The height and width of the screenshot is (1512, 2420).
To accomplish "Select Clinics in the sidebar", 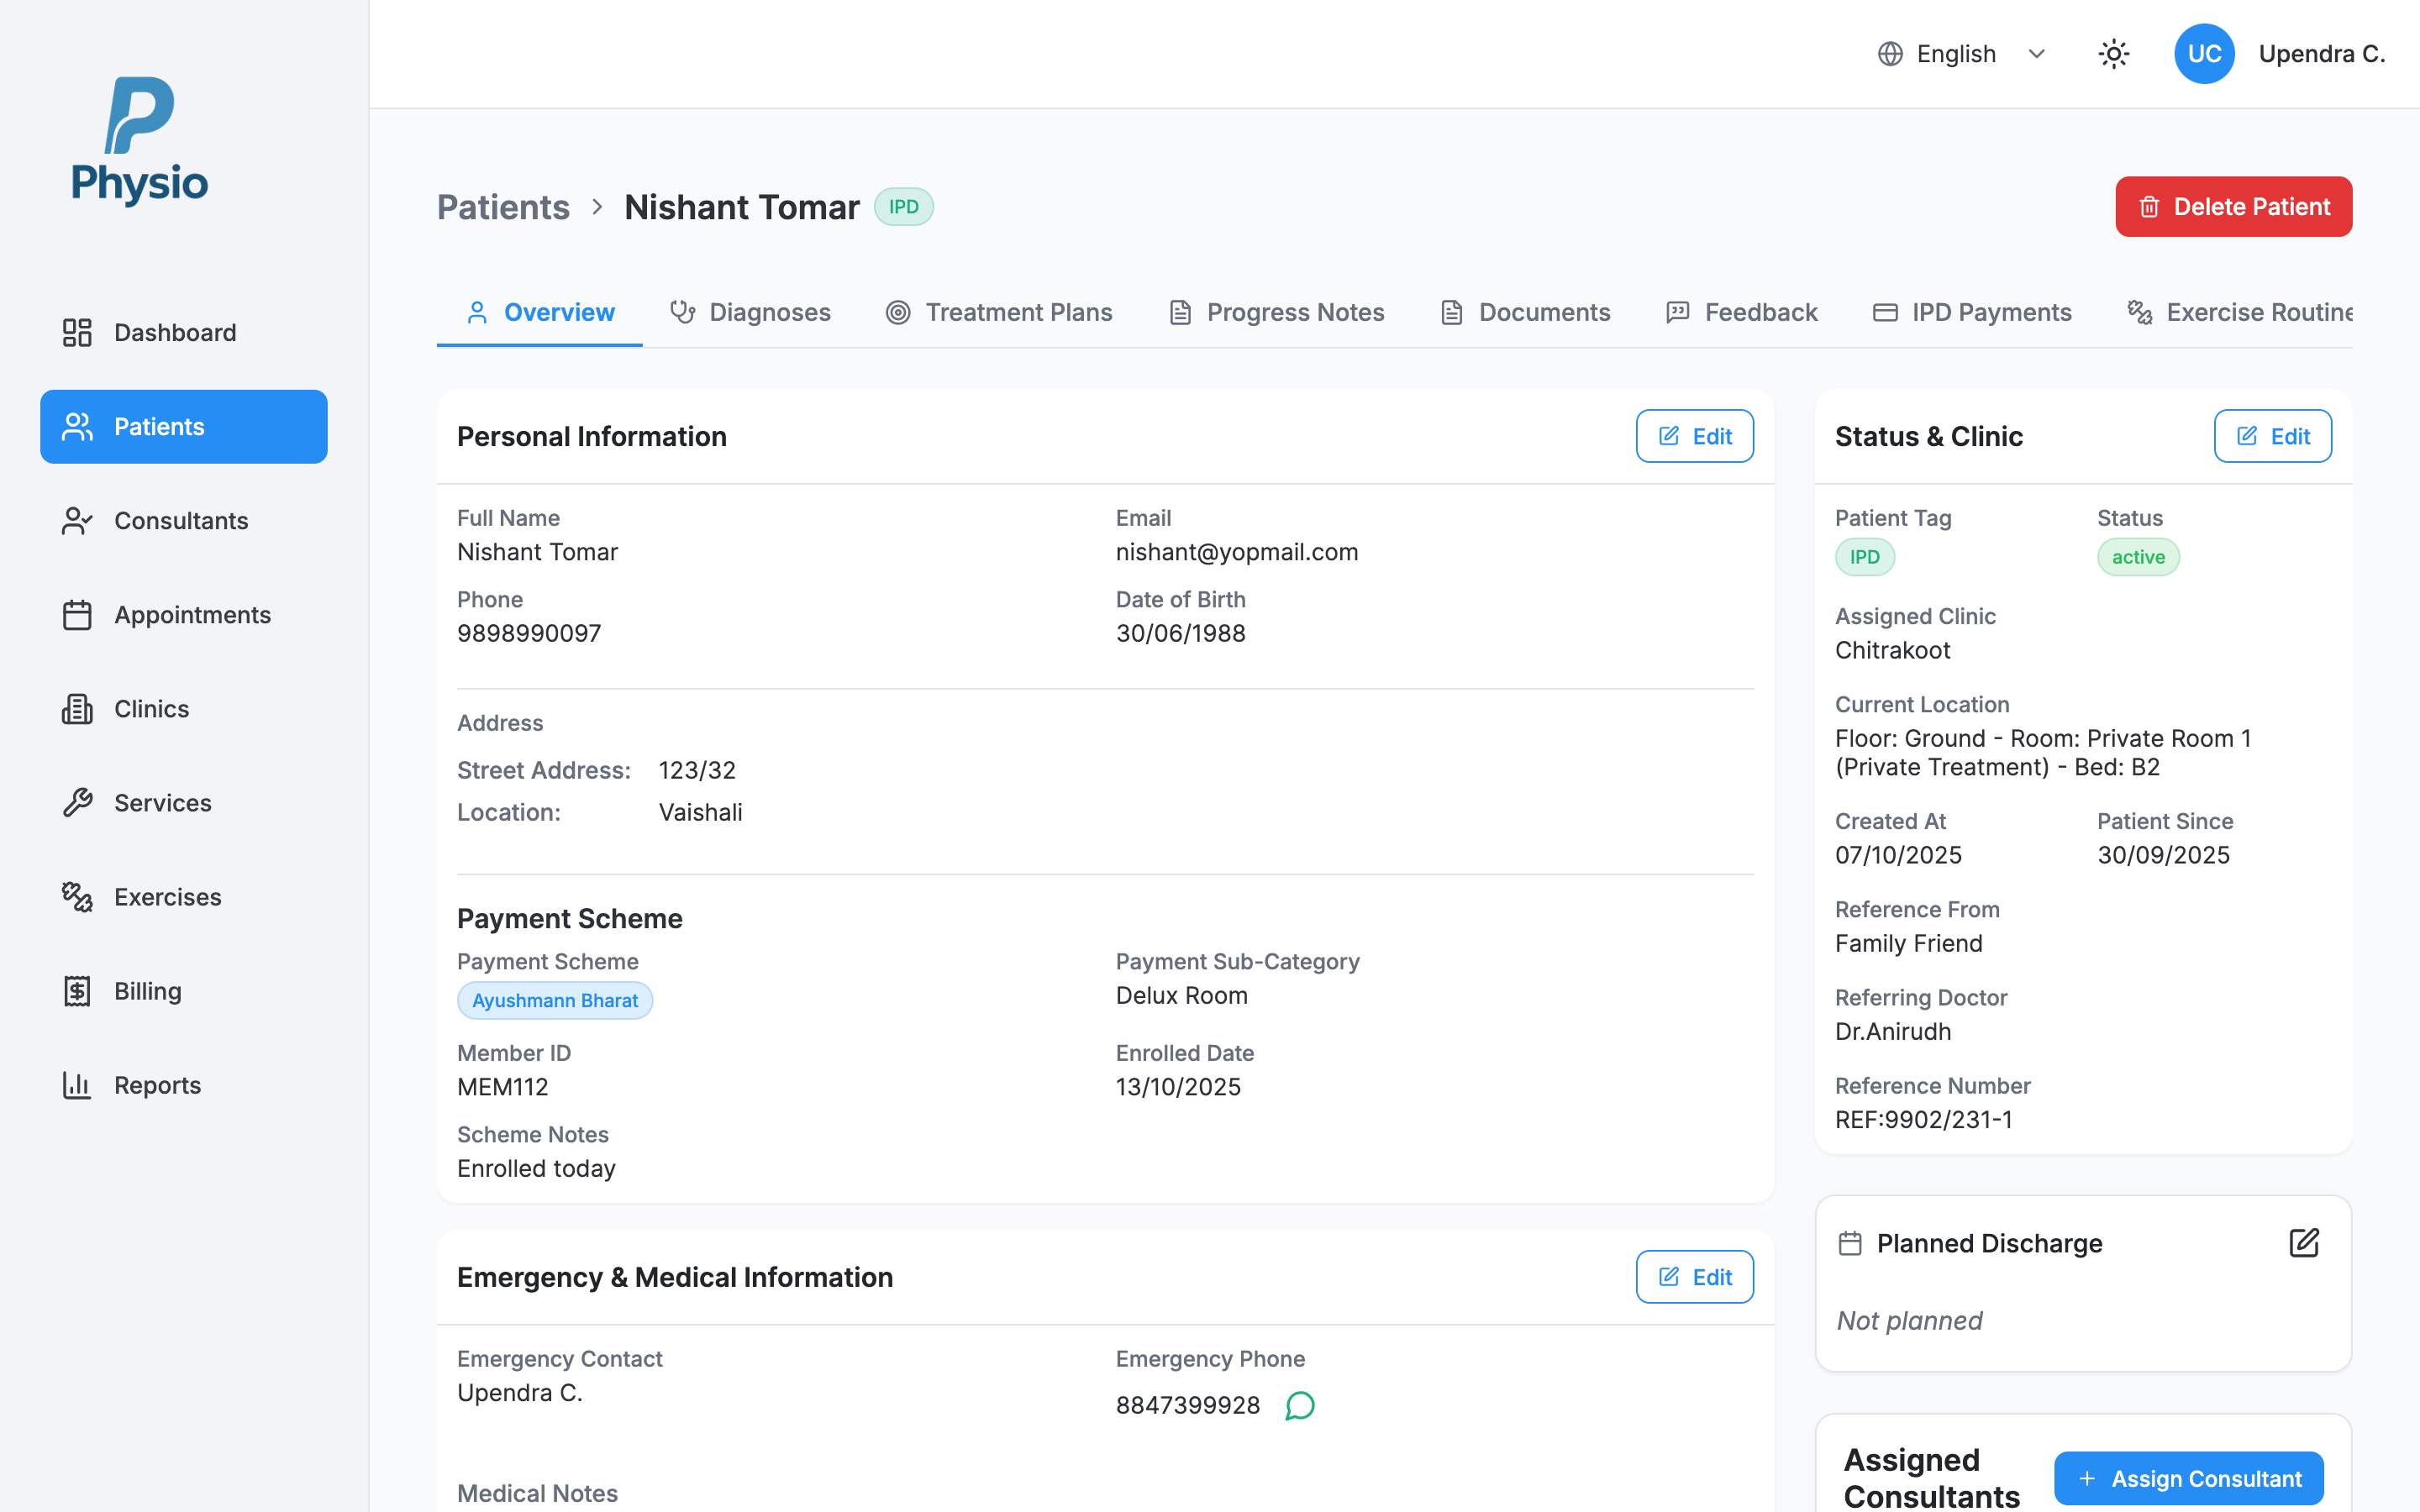I will click(151, 708).
